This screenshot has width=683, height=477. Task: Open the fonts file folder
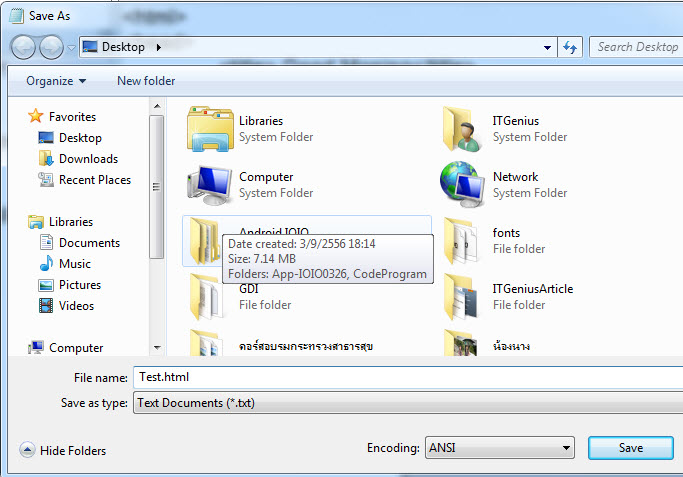463,240
